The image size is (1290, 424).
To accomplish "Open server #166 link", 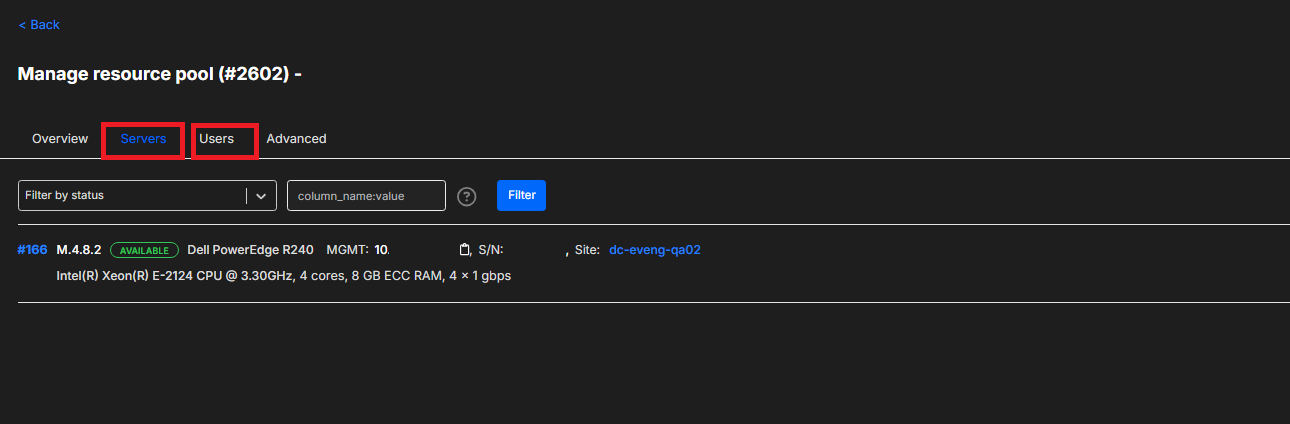I will (x=32, y=250).
